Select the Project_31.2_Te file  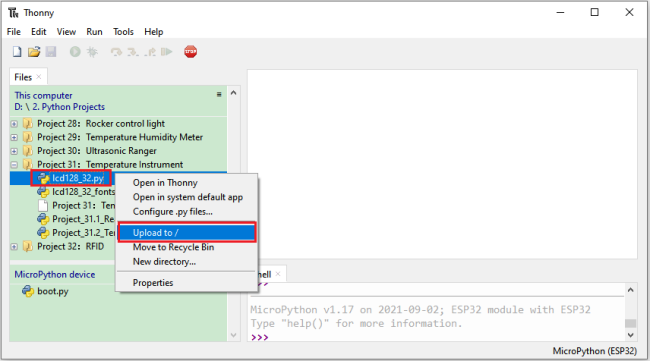(x=83, y=233)
